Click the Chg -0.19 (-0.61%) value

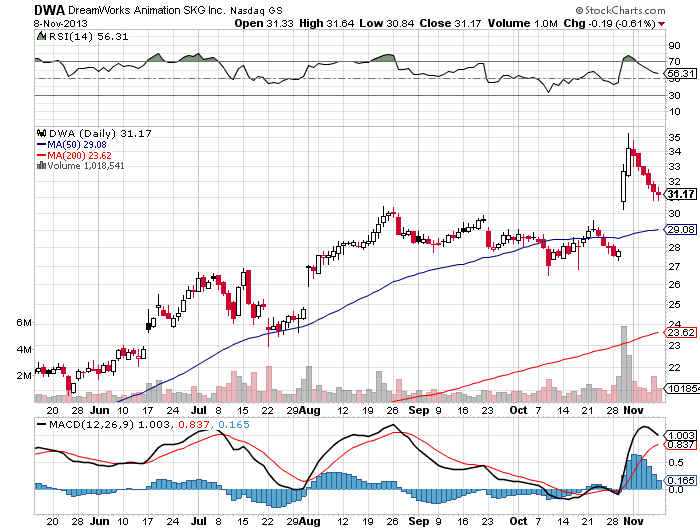click(x=609, y=23)
